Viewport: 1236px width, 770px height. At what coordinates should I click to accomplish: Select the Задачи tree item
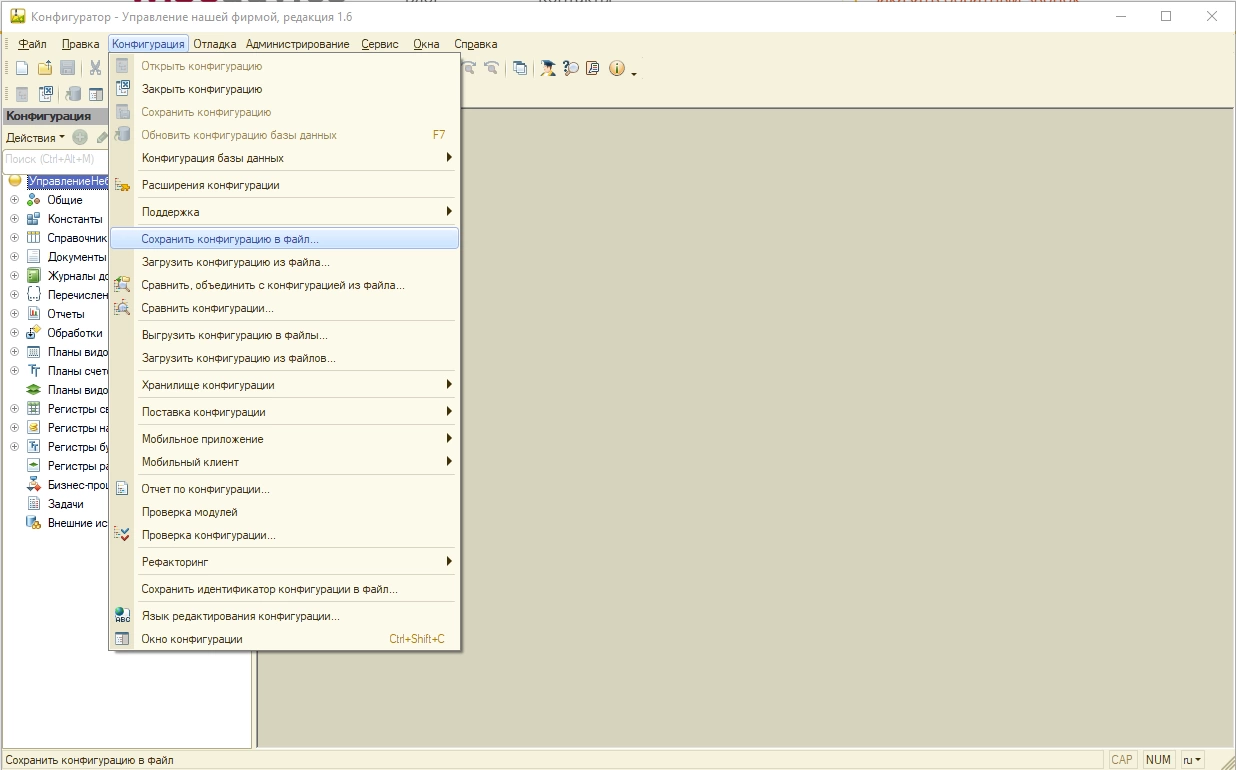pos(66,504)
